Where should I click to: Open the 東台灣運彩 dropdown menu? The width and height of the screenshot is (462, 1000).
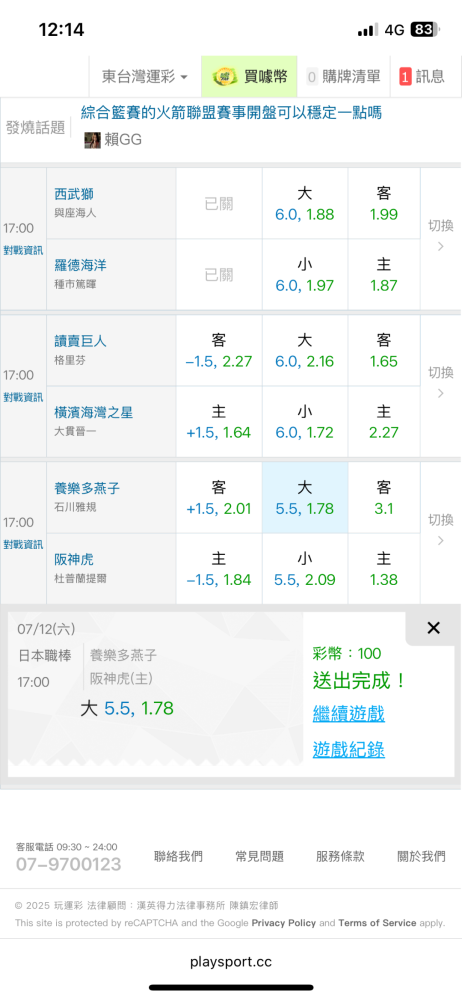tap(145, 77)
